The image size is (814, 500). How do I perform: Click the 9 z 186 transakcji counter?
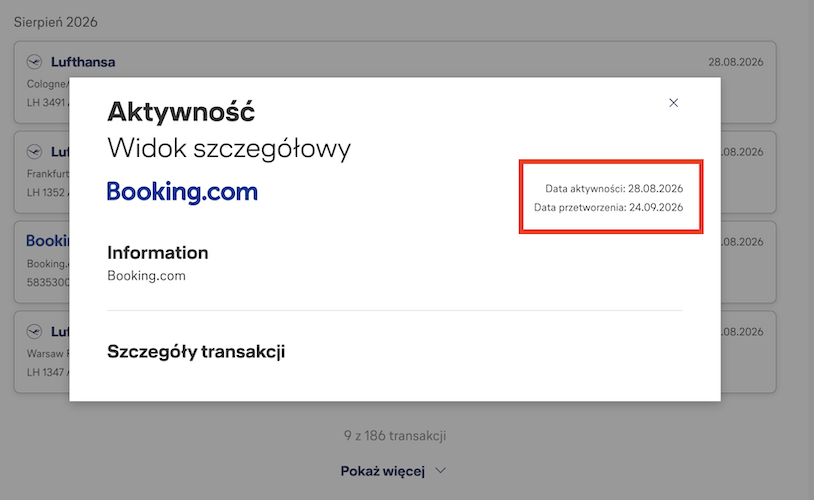tap(395, 436)
